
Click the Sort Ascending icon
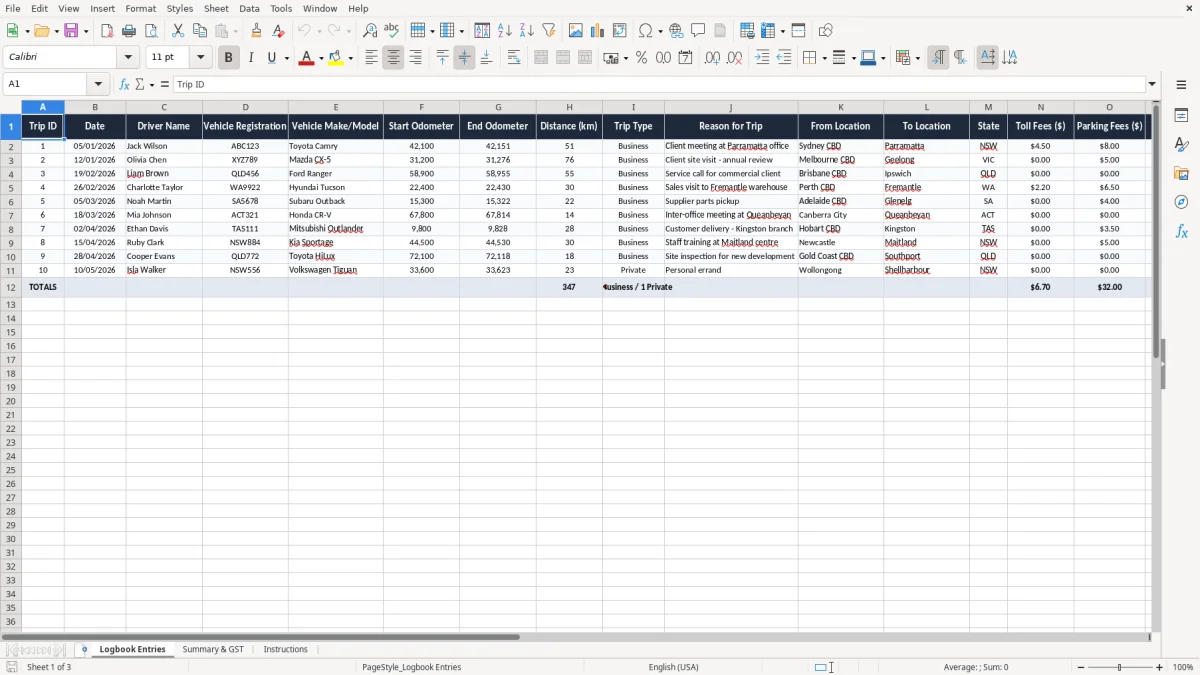(504, 31)
